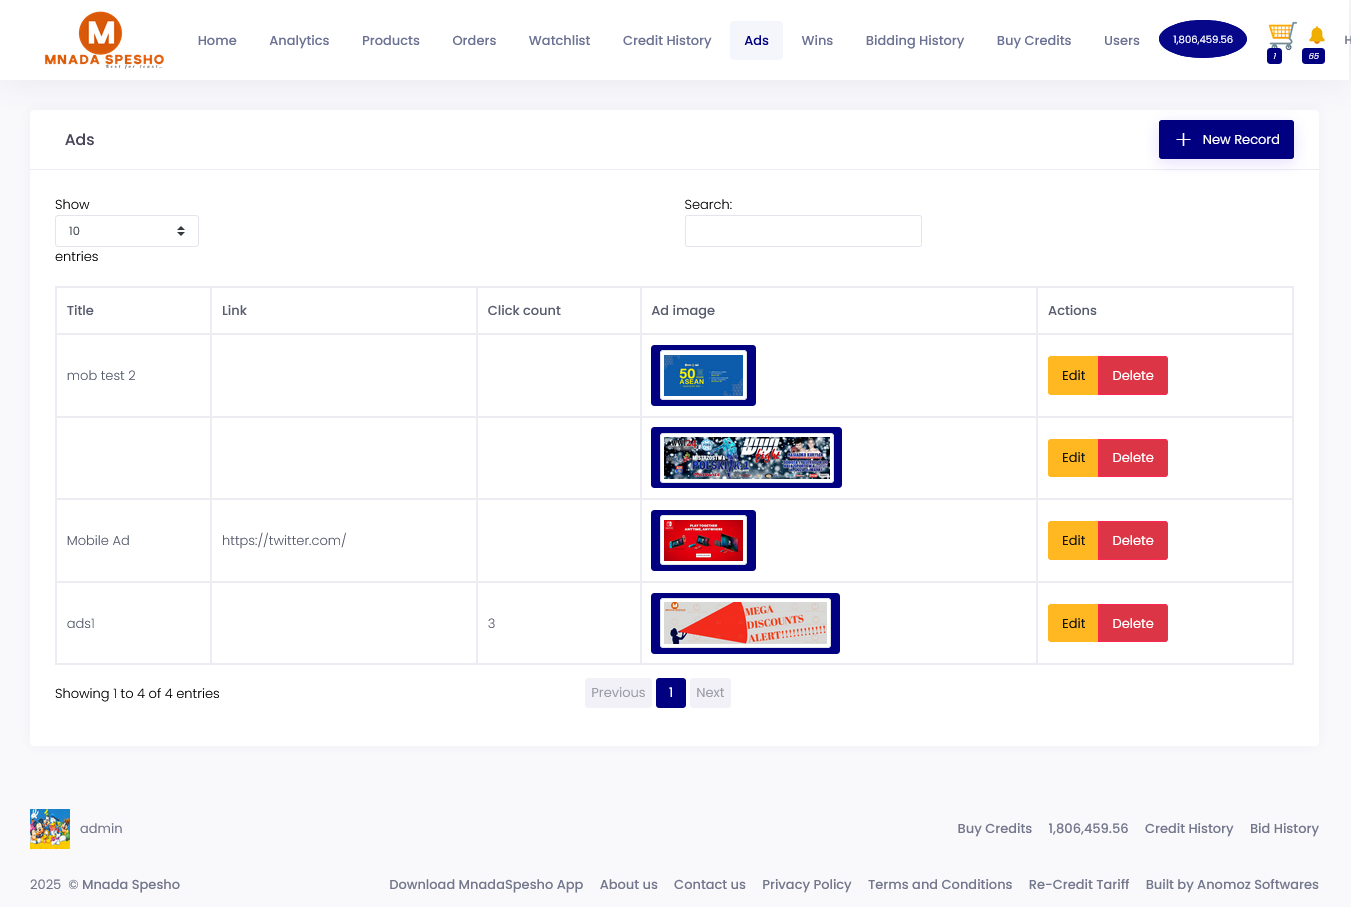Go to the Analytics menu item
The width and height of the screenshot is (1351, 907).
coord(299,41)
